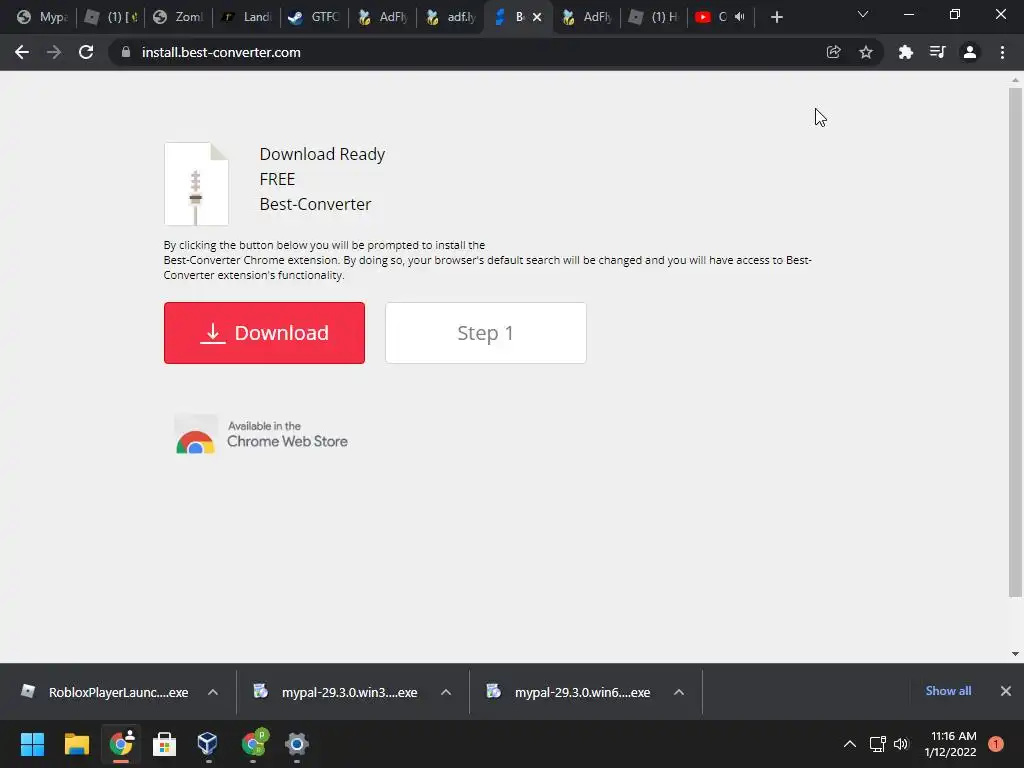Expand mypal win3 download options
Image resolution: width=1024 pixels, height=768 pixels.
(x=446, y=692)
